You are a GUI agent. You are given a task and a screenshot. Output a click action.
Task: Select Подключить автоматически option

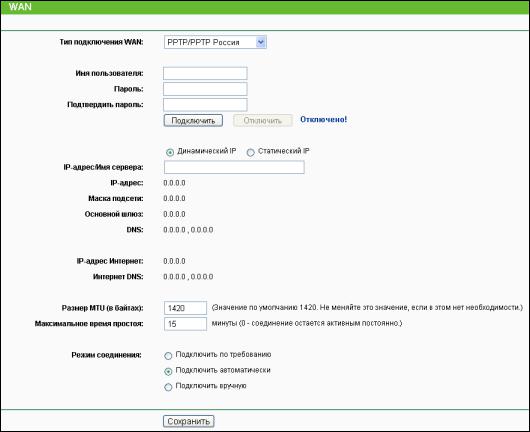[x=168, y=371]
